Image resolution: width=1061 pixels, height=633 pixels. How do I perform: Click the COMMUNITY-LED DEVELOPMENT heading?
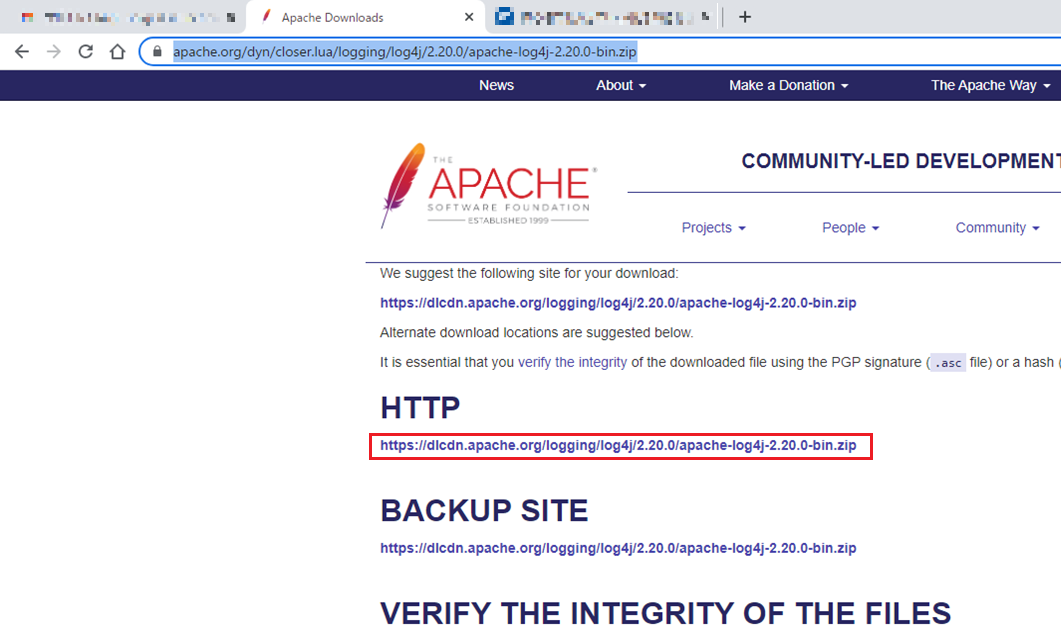pos(901,161)
